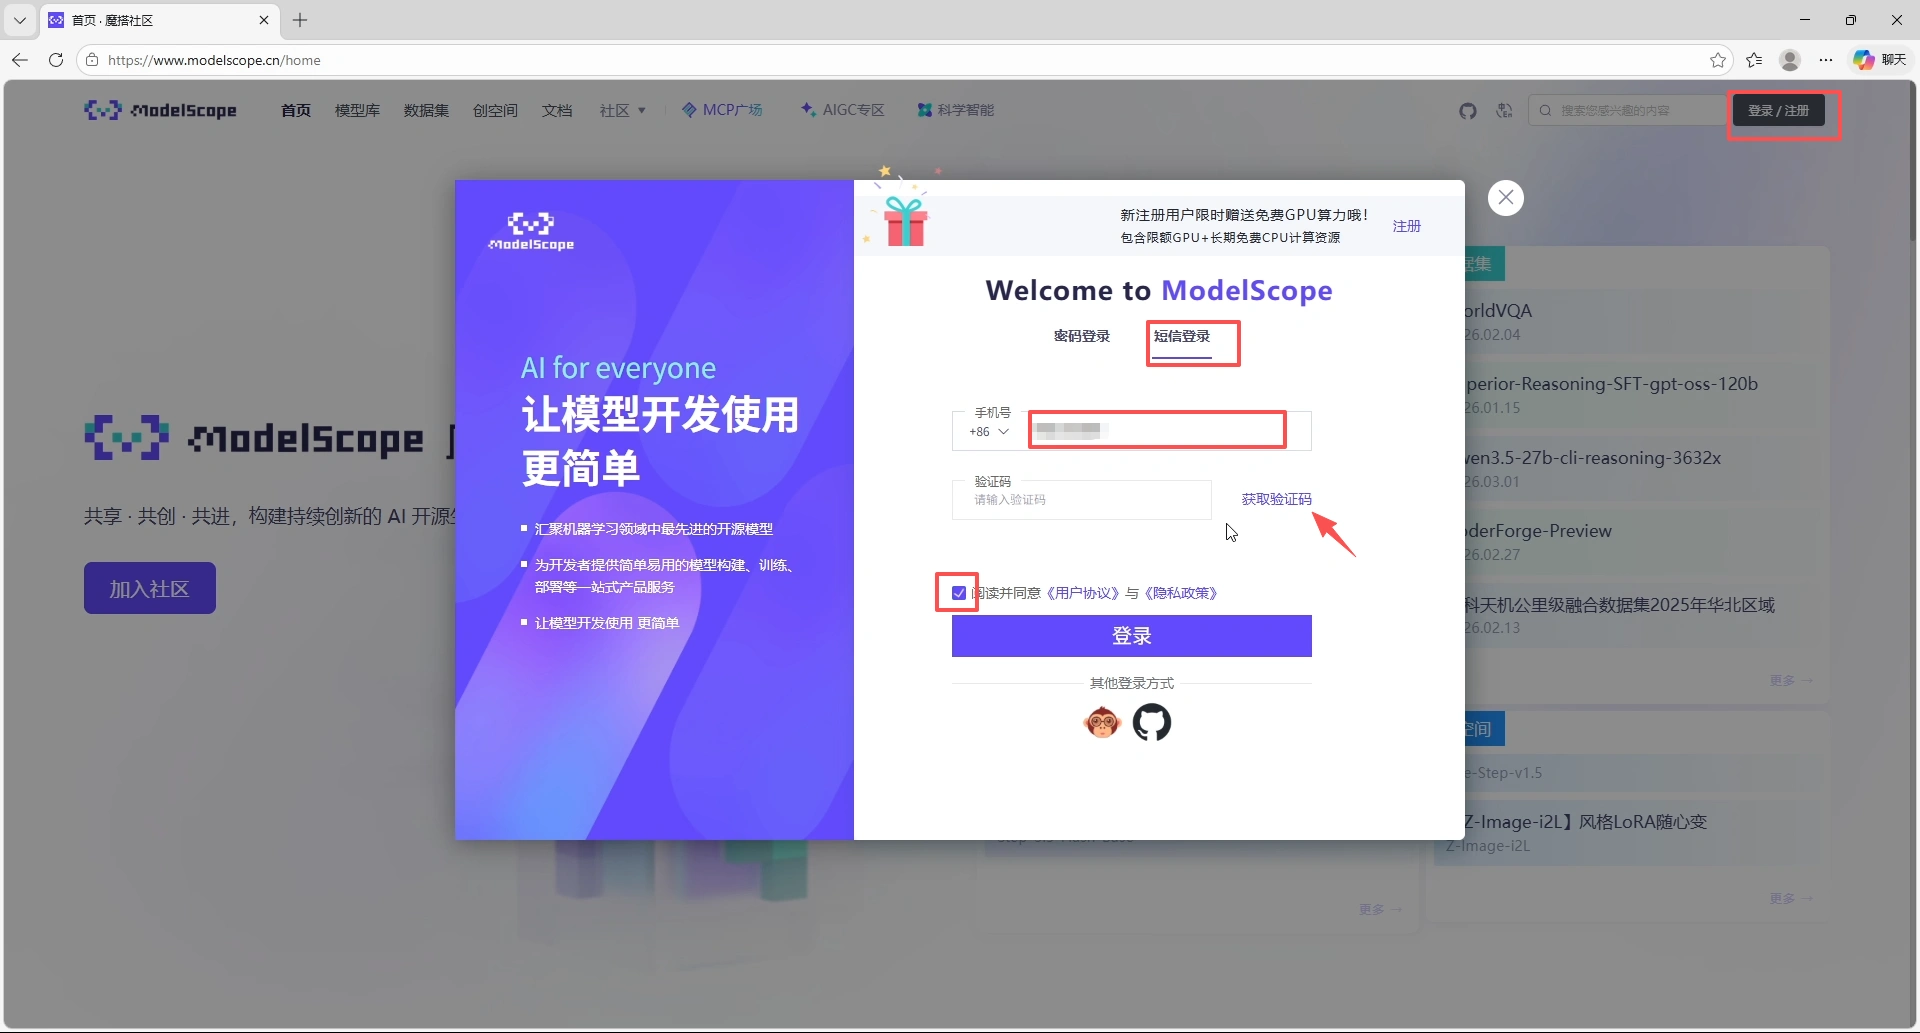Click the 注册 link in the promo banner

[1407, 226]
